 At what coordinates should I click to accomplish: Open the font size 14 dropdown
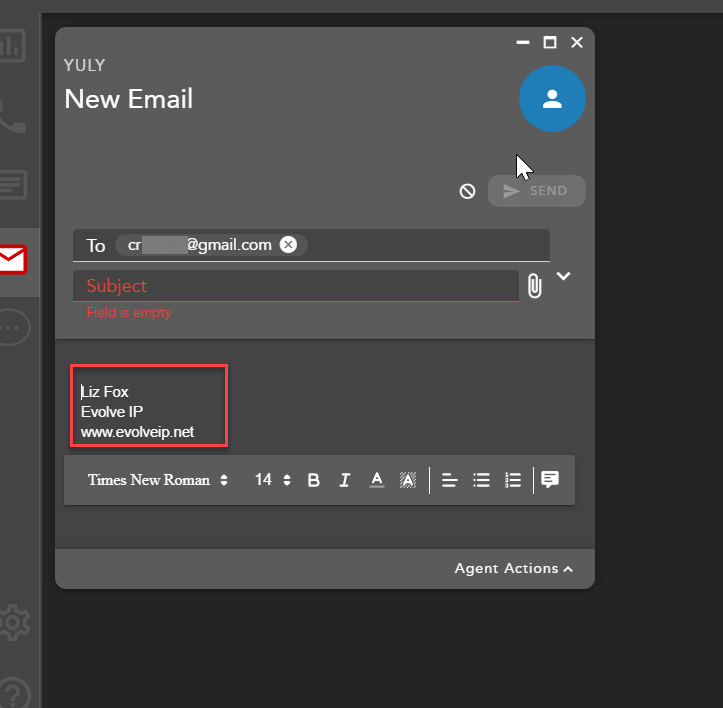click(x=272, y=480)
